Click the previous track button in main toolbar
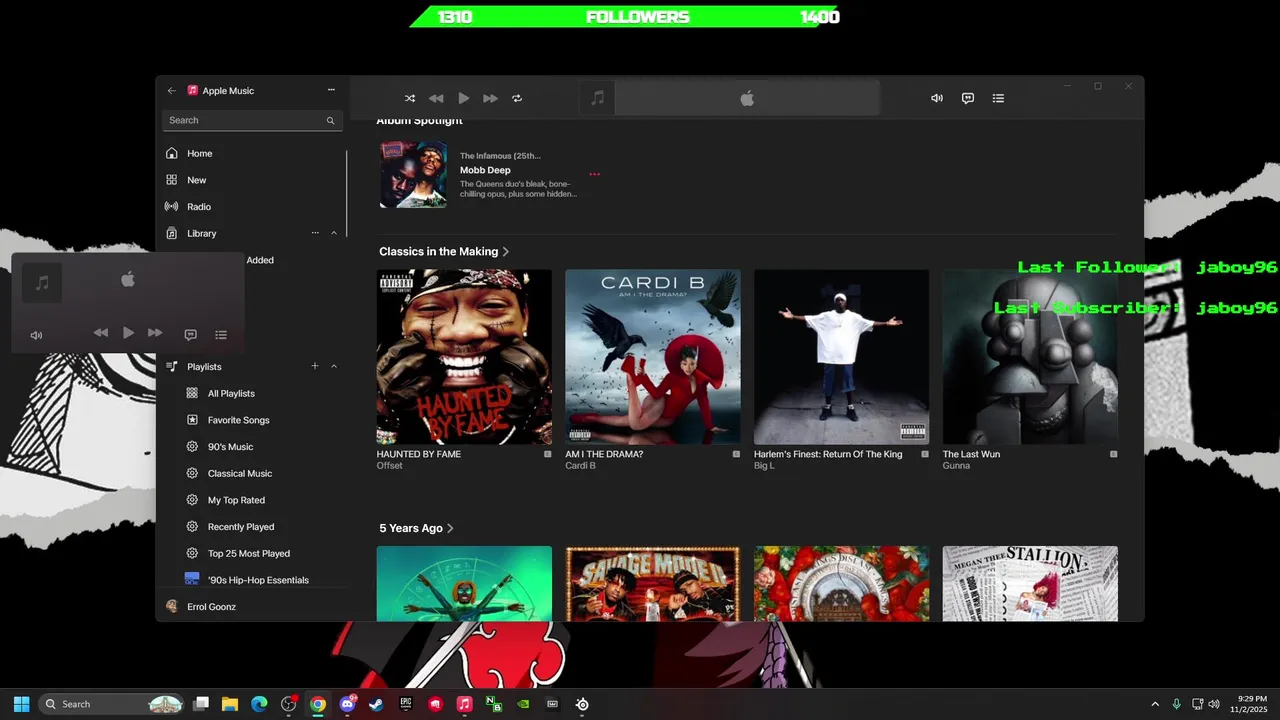 pyautogui.click(x=436, y=98)
